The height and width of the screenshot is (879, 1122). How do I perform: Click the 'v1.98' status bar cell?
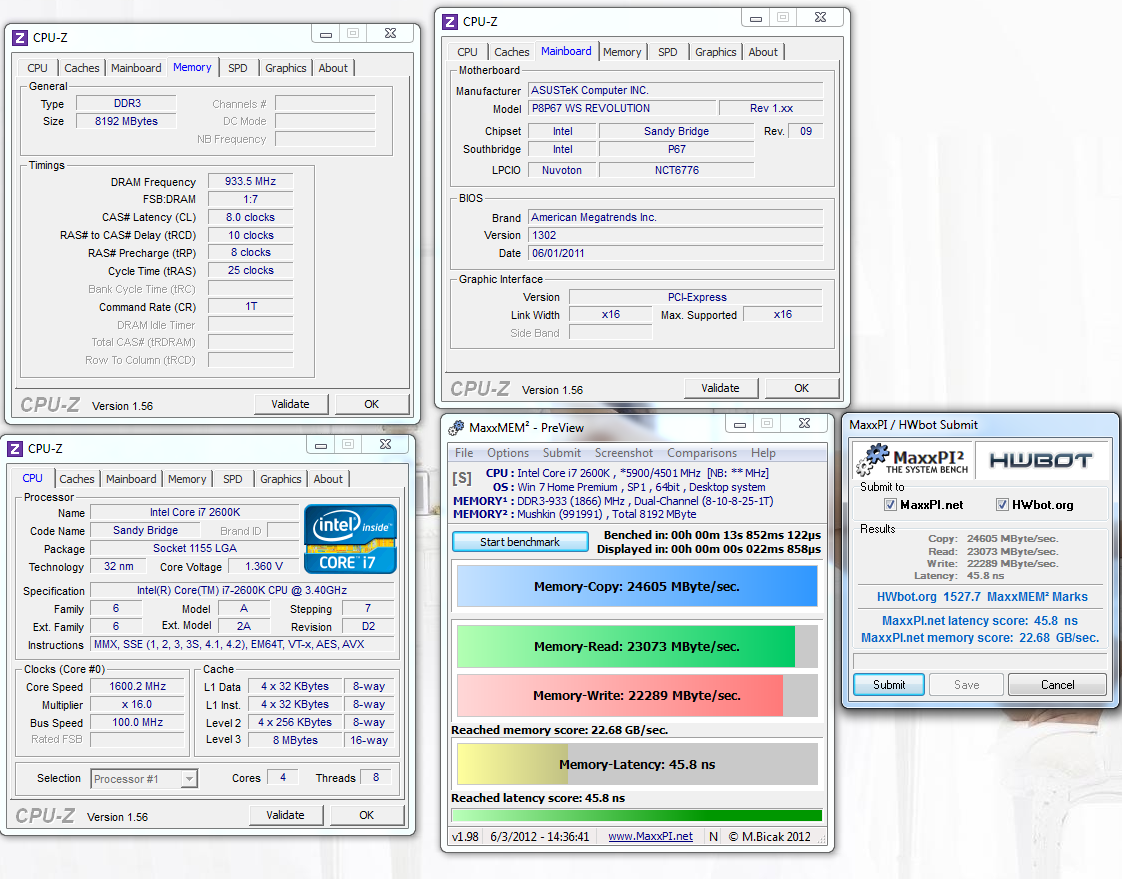pyautogui.click(x=466, y=836)
